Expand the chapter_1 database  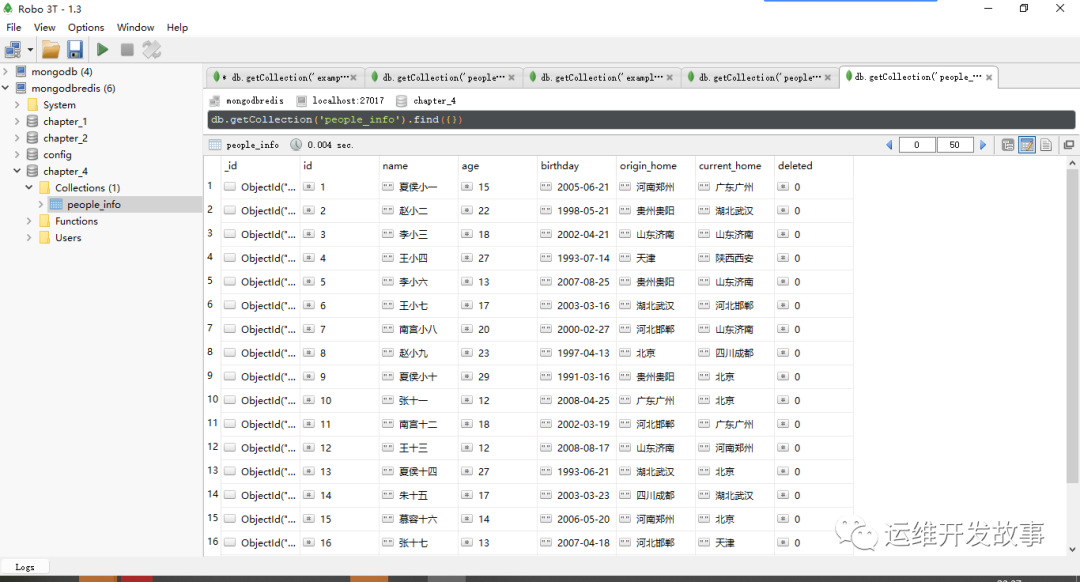pos(17,121)
